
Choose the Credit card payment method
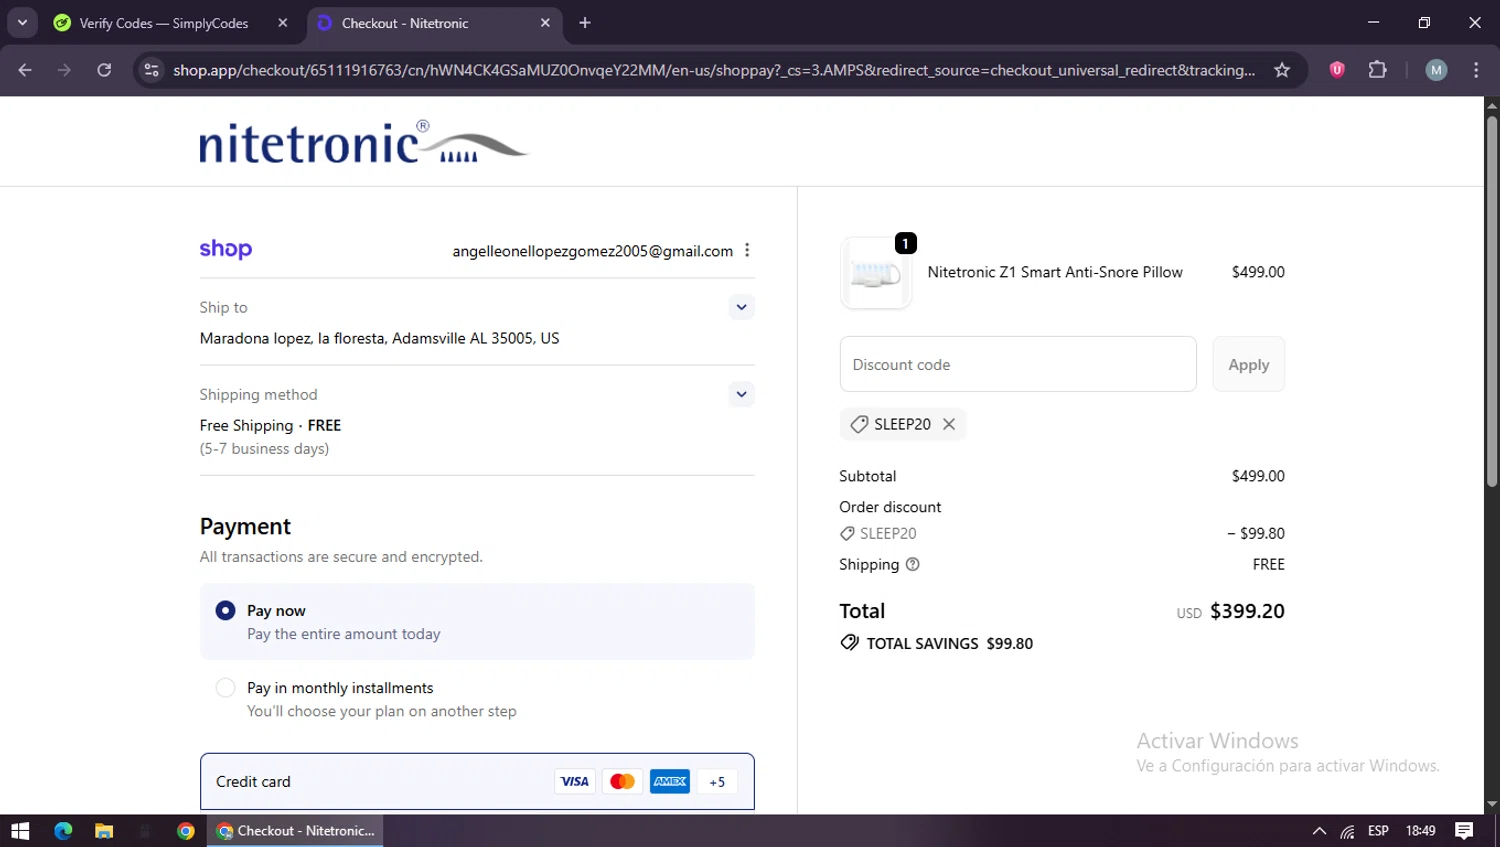[477, 781]
